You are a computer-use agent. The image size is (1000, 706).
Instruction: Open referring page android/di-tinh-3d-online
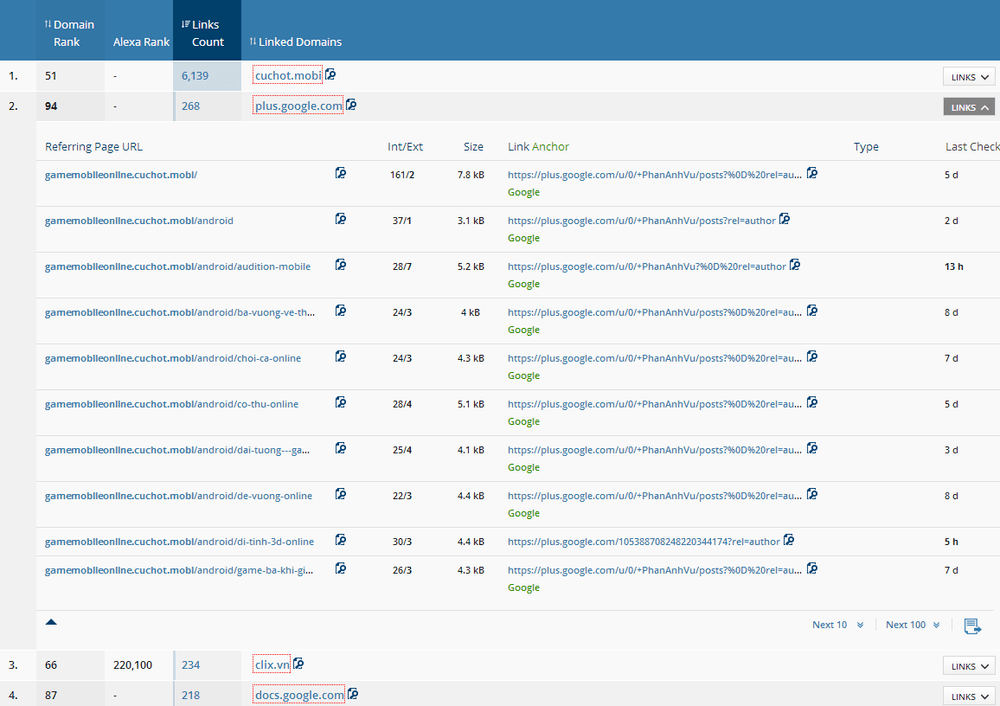tap(179, 542)
